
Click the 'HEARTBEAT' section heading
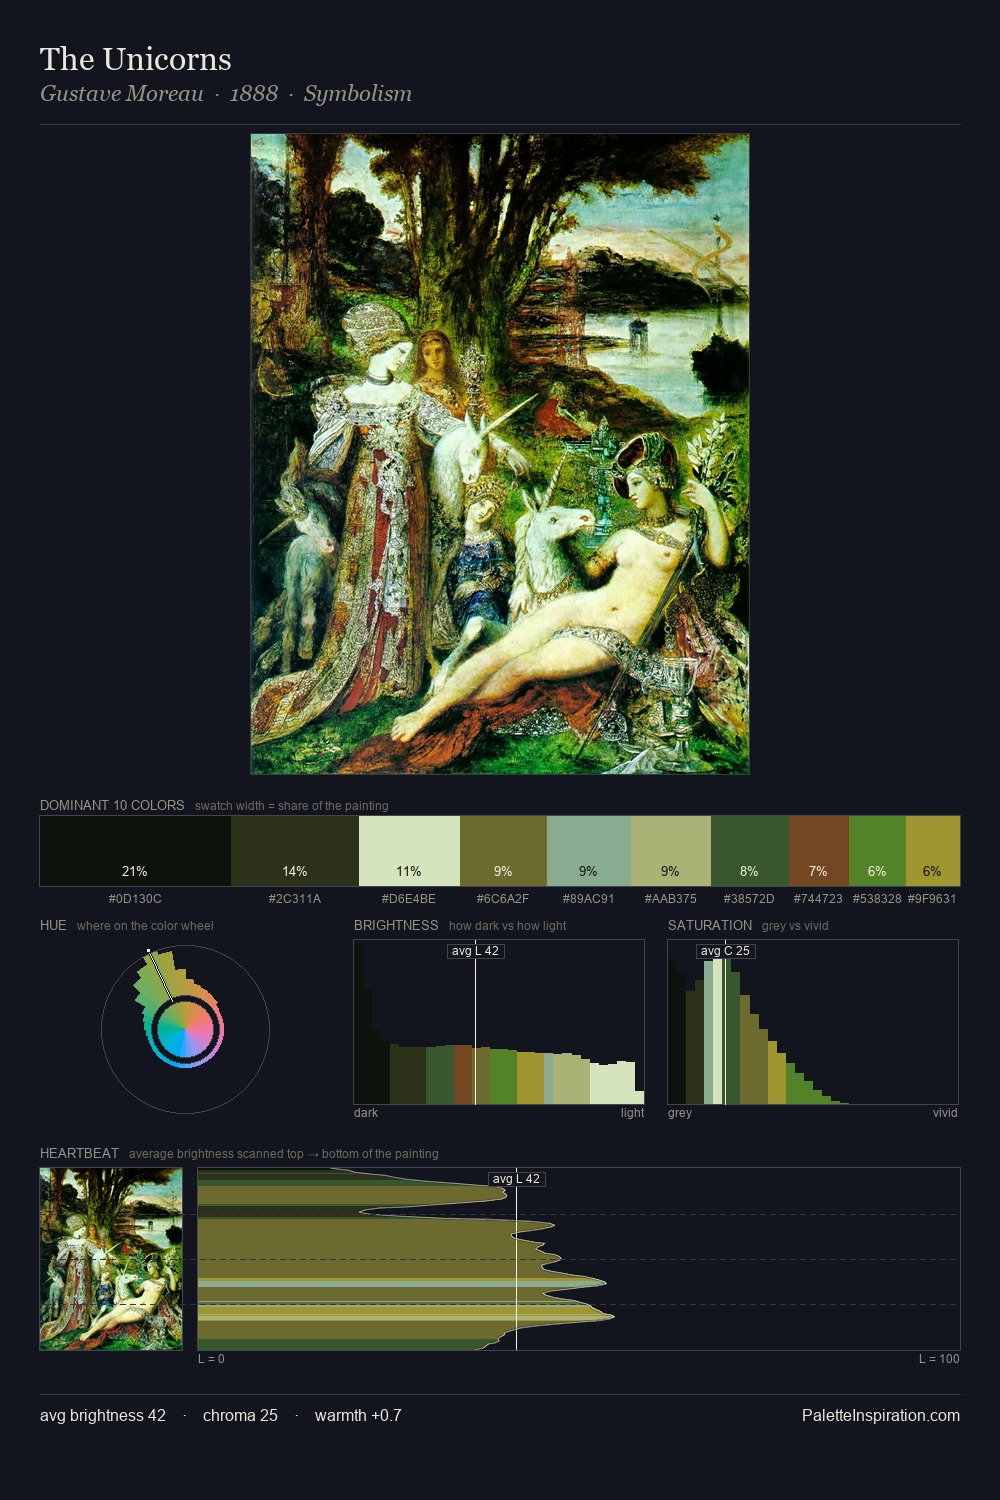click(x=79, y=1153)
